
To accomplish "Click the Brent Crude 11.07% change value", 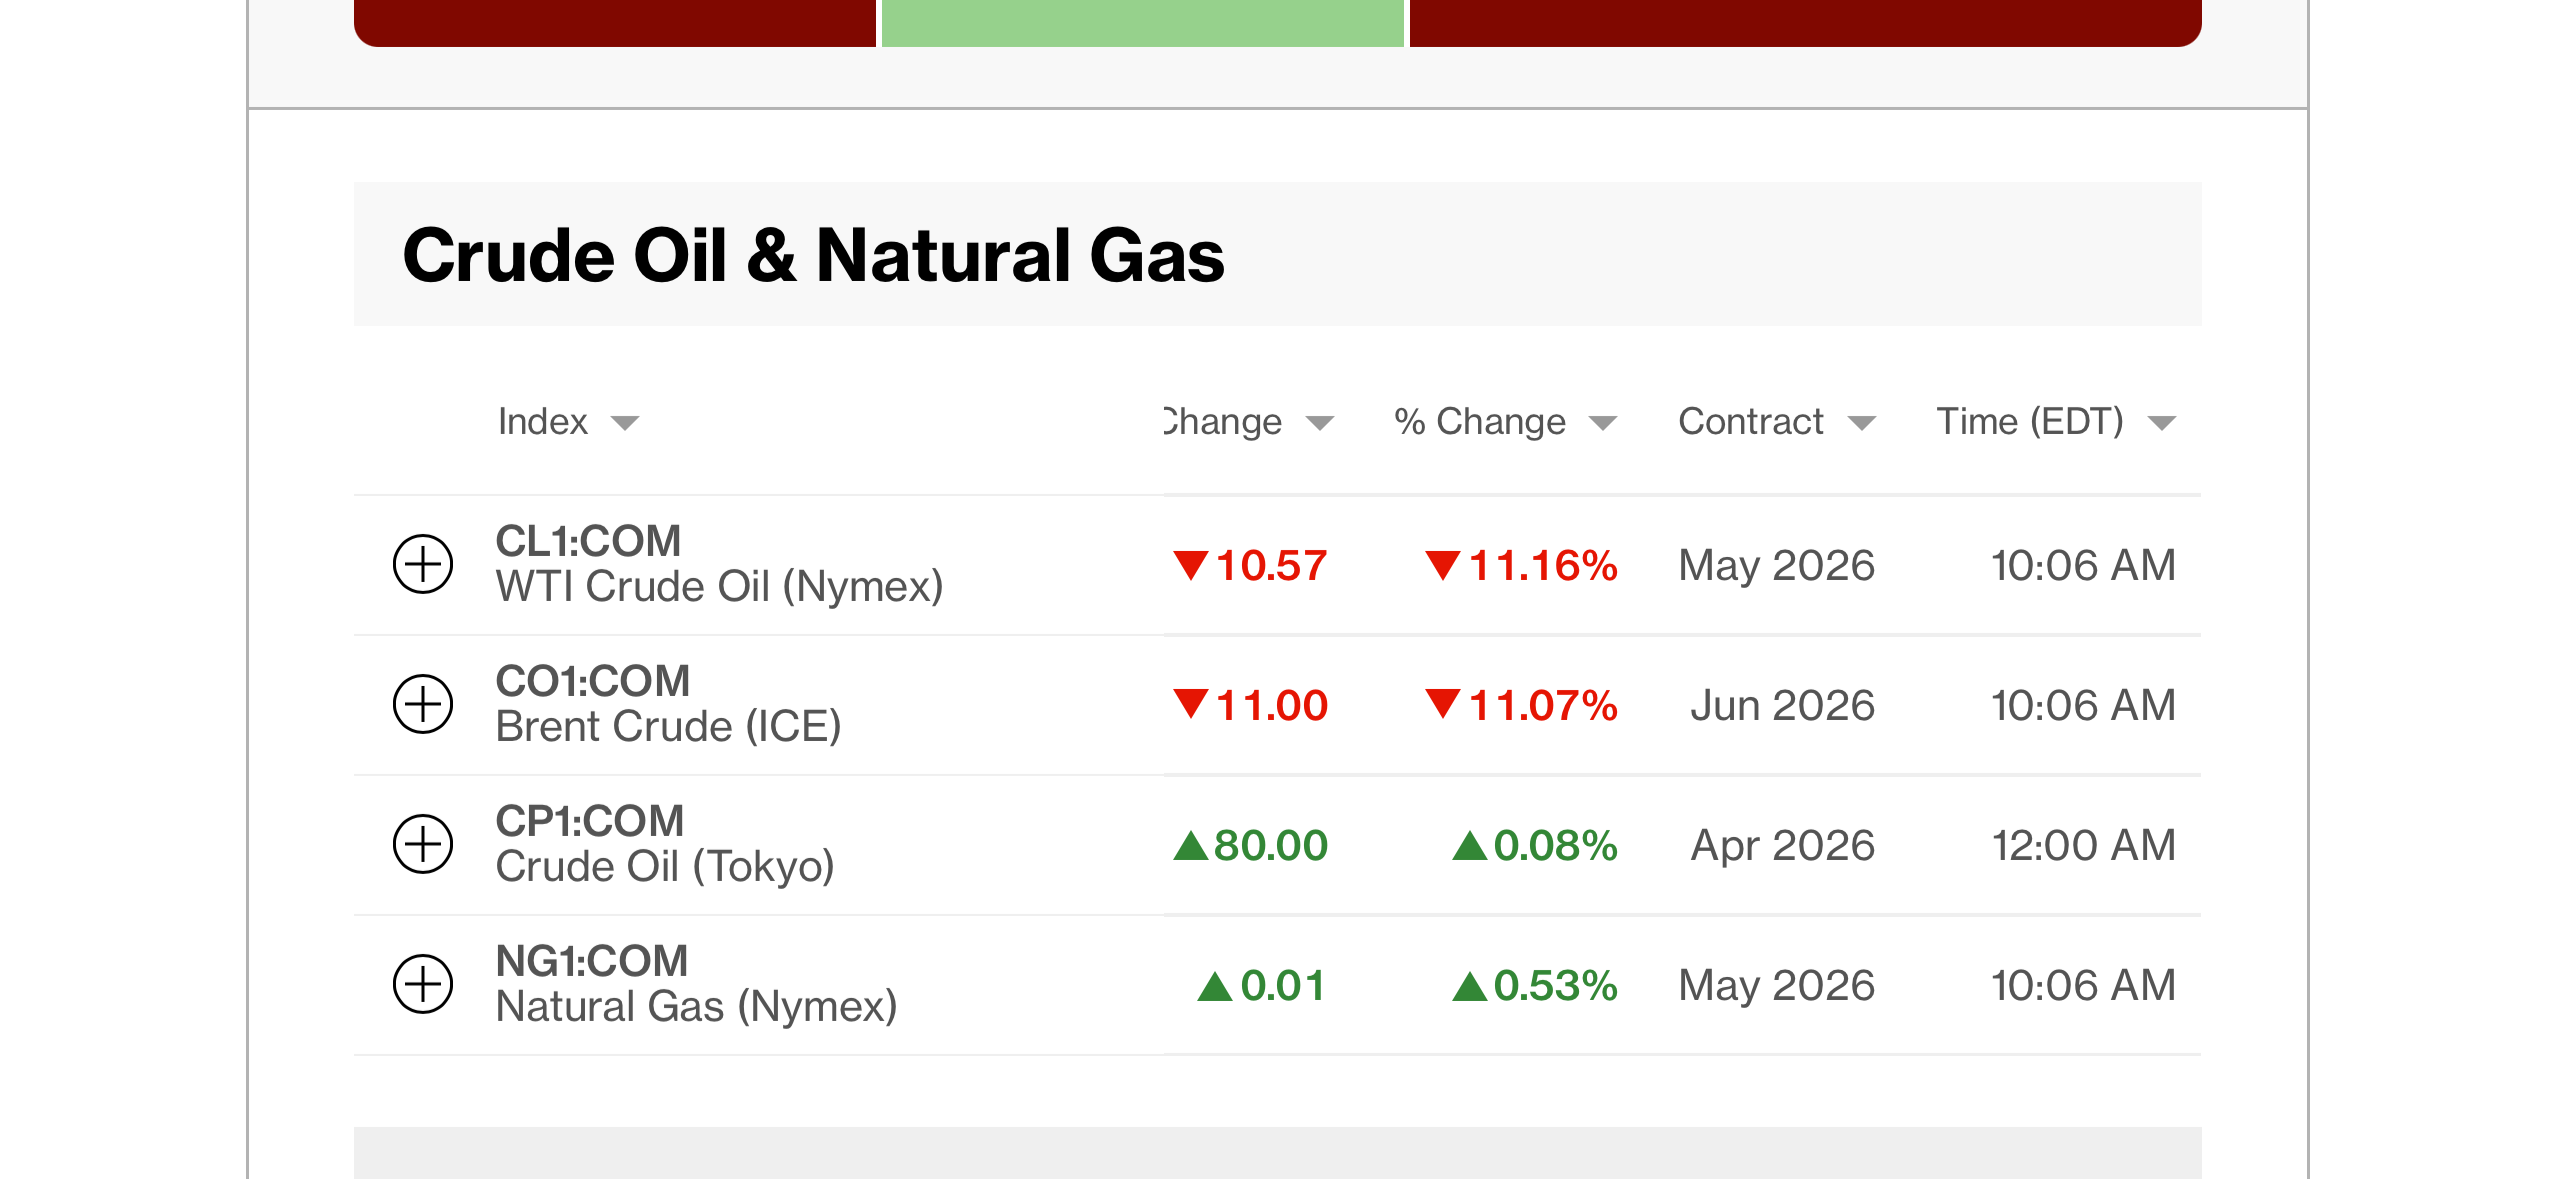I will pyautogui.click(x=1522, y=705).
